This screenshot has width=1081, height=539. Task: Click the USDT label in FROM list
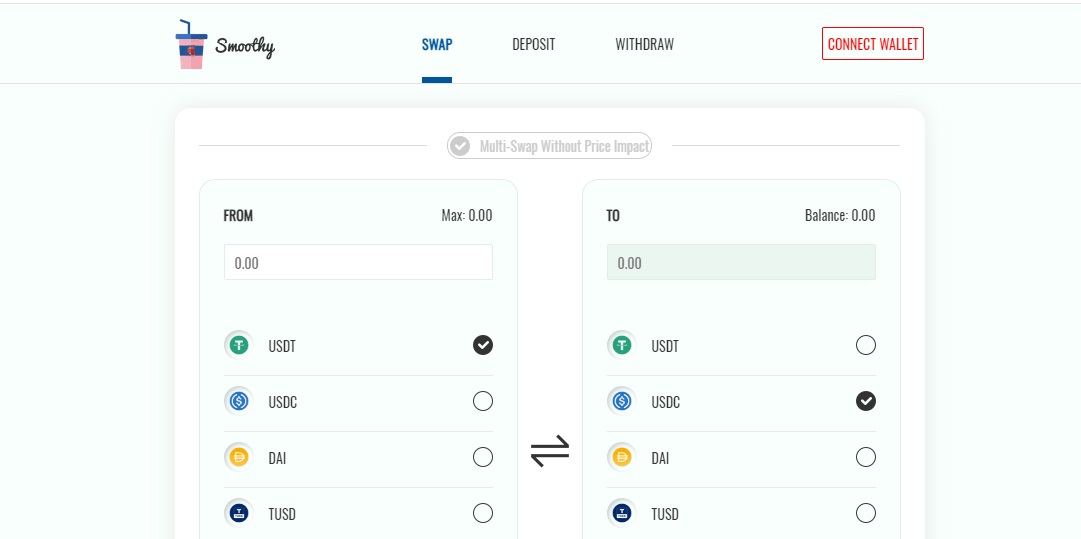click(x=282, y=346)
